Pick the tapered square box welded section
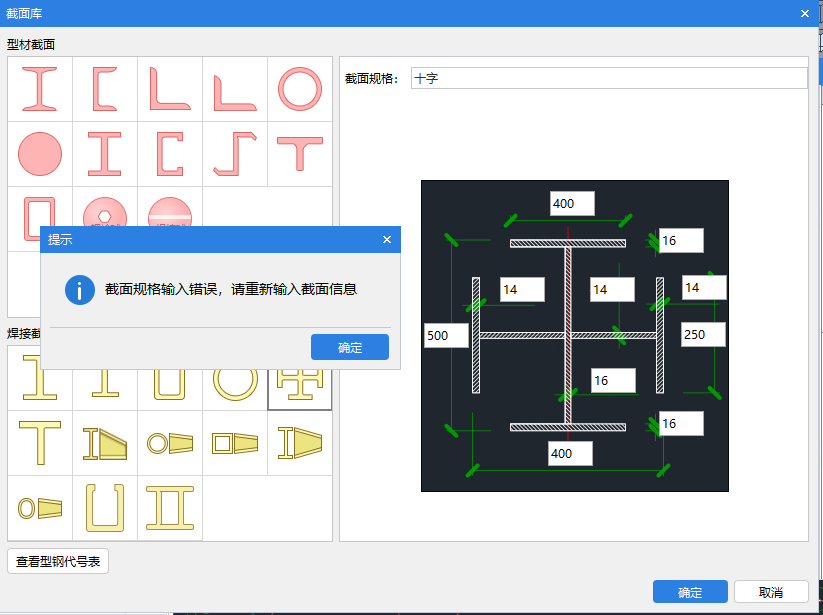823x615 pixels. click(235, 443)
